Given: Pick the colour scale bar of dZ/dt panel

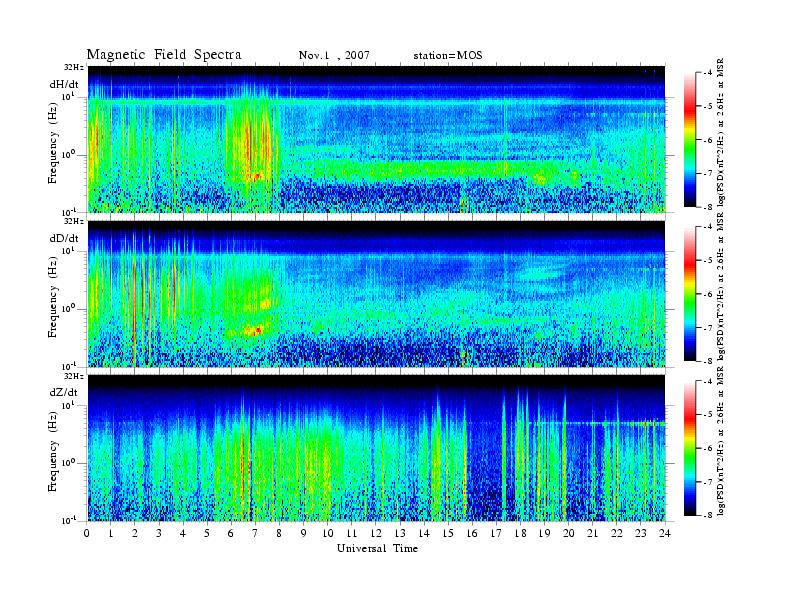Looking at the screenshot, I should (x=689, y=448).
